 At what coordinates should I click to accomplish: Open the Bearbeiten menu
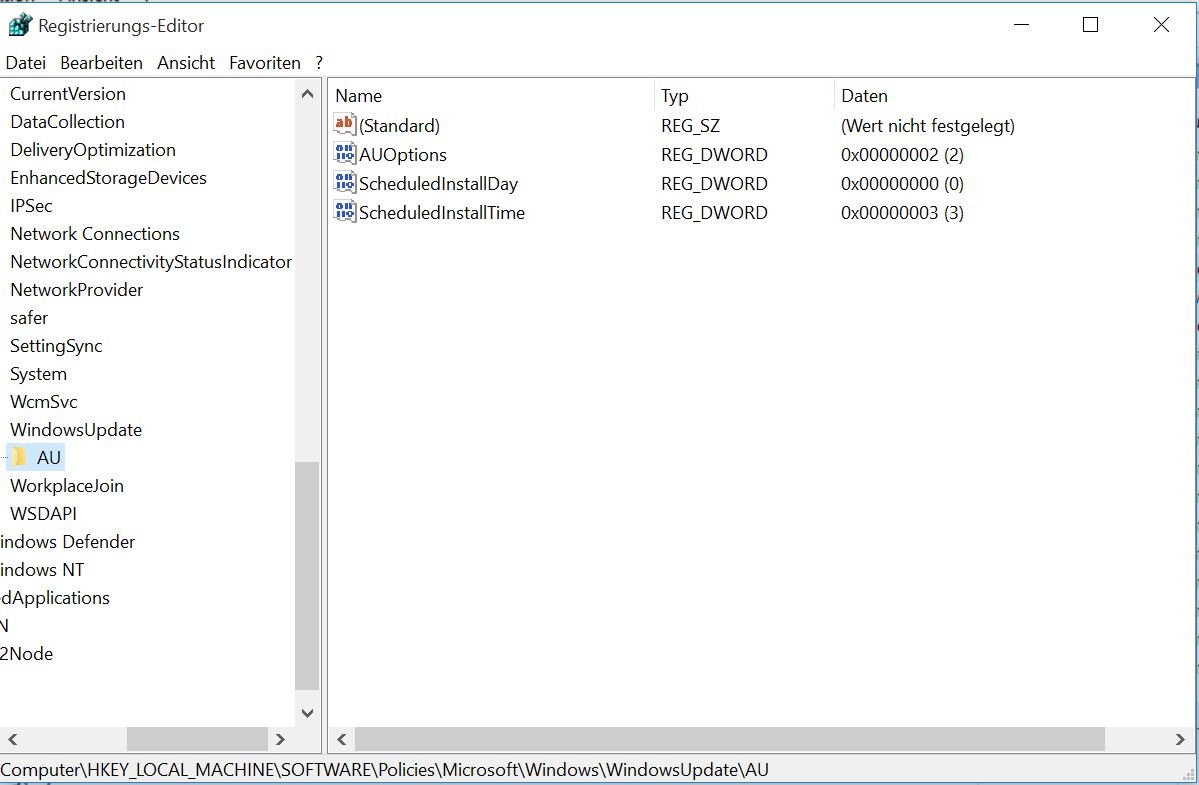click(102, 63)
